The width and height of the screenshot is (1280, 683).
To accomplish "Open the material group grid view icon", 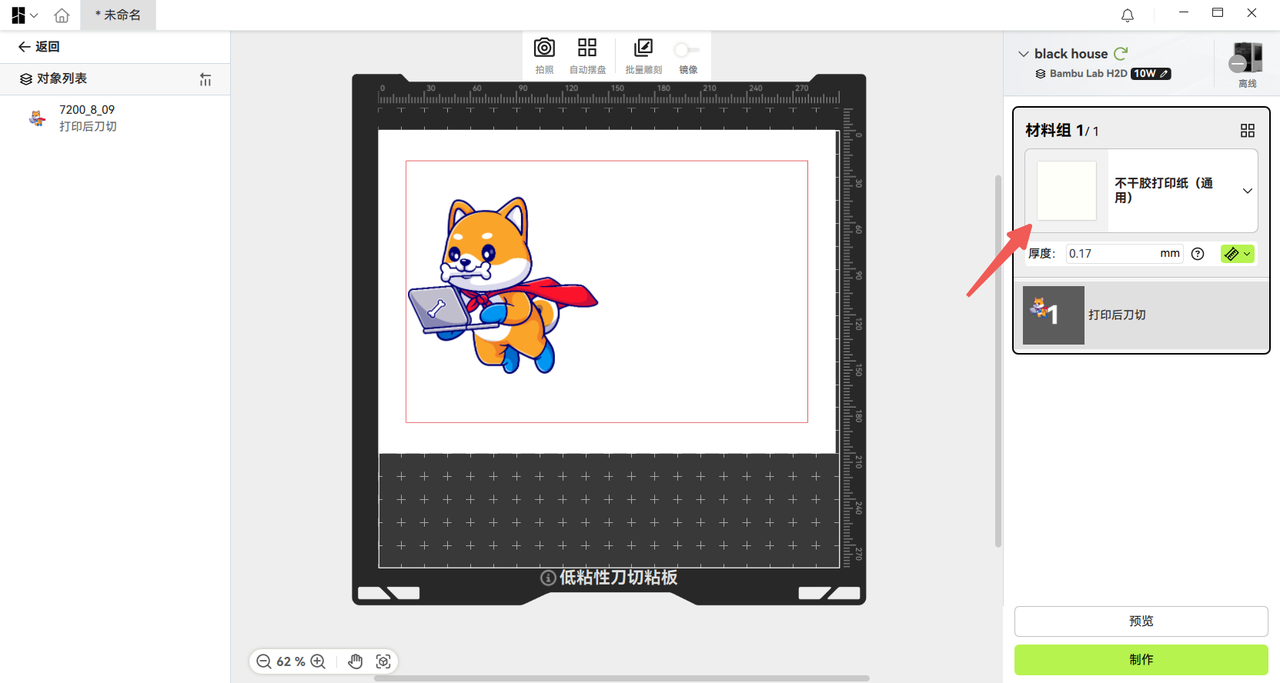I will click(1247, 131).
